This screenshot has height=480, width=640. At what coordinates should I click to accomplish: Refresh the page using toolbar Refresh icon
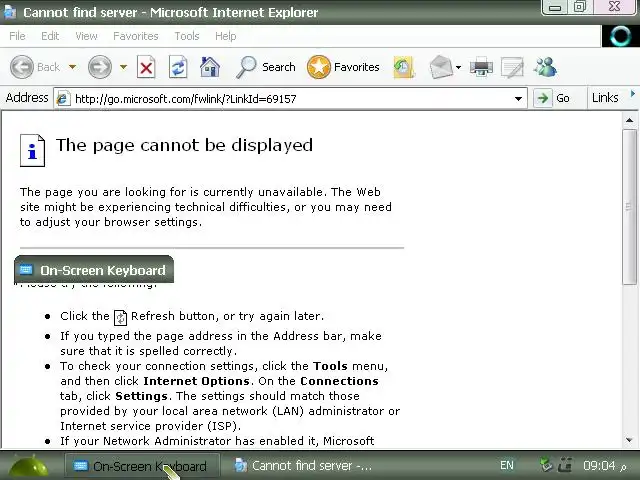point(178,67)
